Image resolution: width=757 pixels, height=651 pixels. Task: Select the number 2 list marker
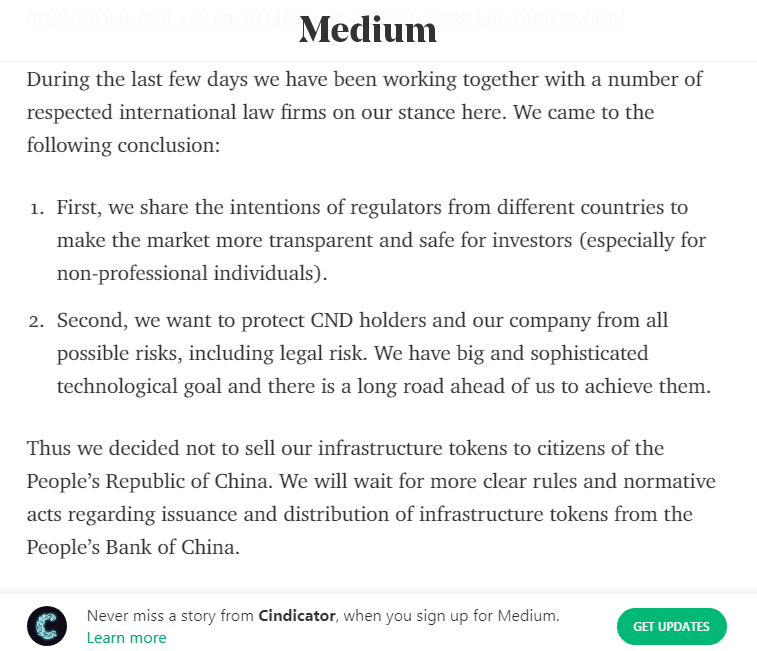36,322
